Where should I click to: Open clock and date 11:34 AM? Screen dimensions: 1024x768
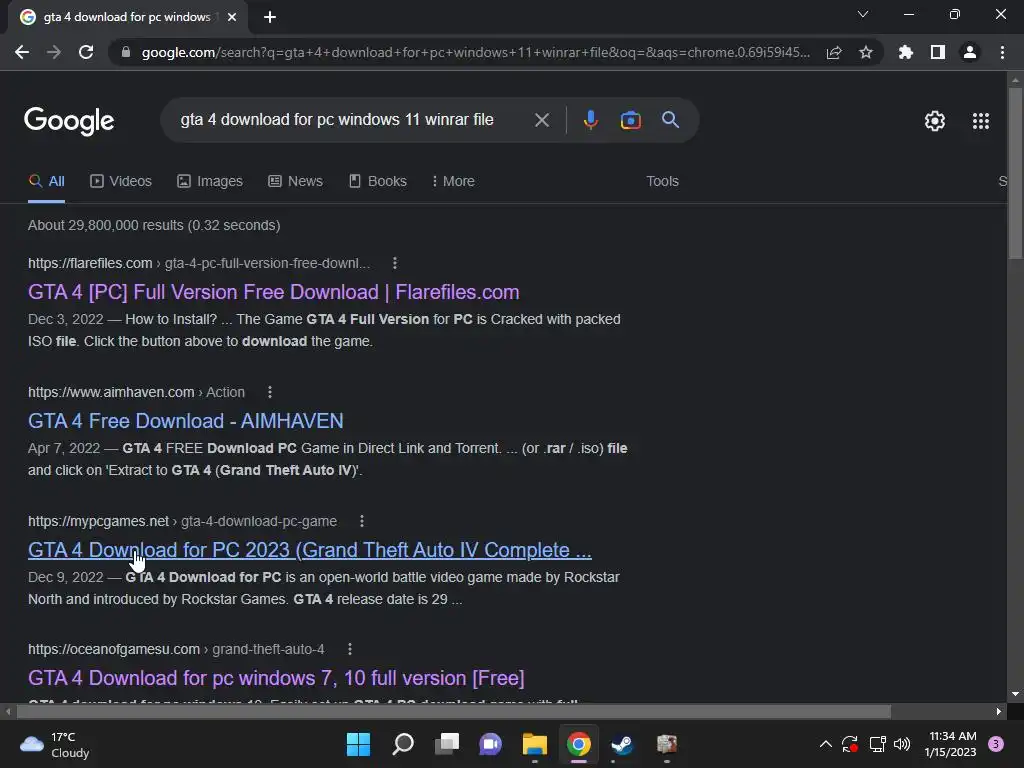[x=950, y=744]
